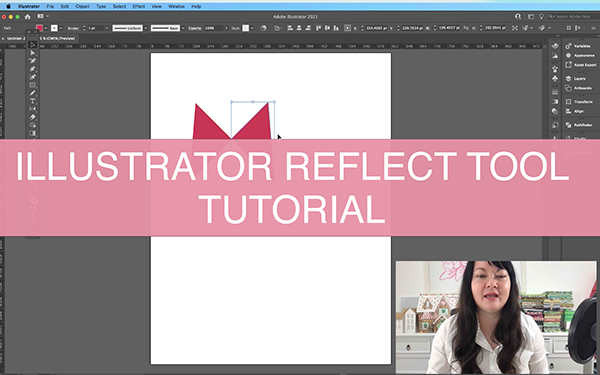Open the Transform panel
The width and height of the screenshot is (600, 375).
tap(579, 102)
